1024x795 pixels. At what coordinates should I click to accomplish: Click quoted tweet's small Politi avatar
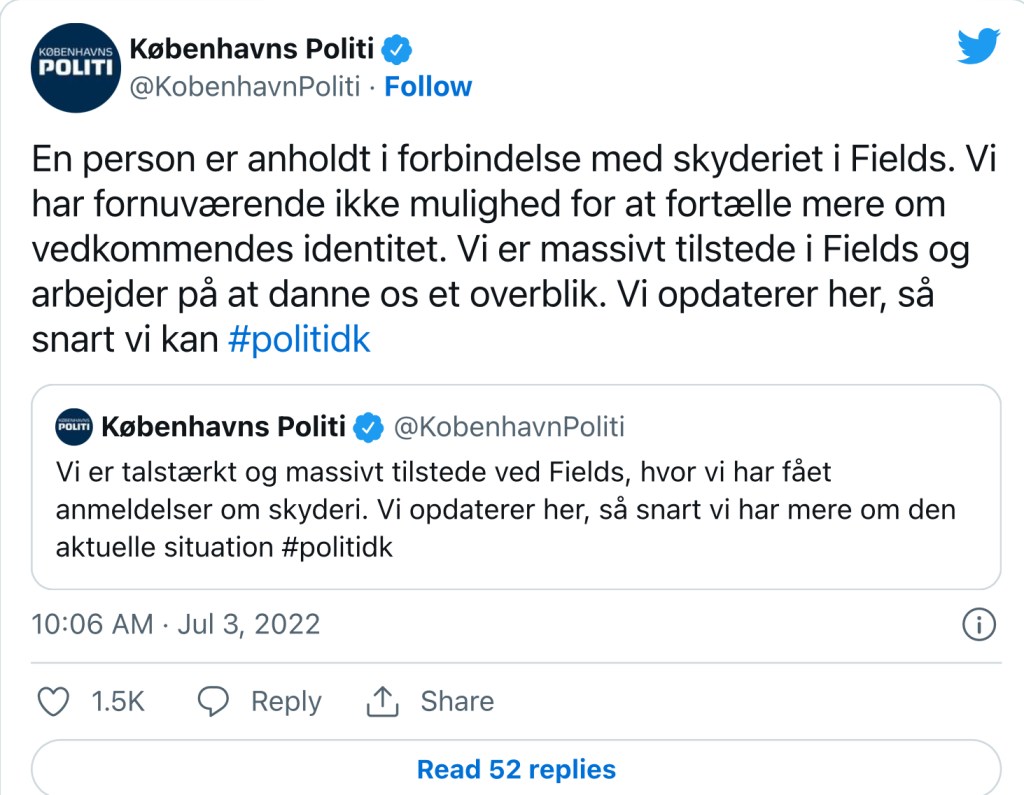pyautogui.click(x=74, y=428)
